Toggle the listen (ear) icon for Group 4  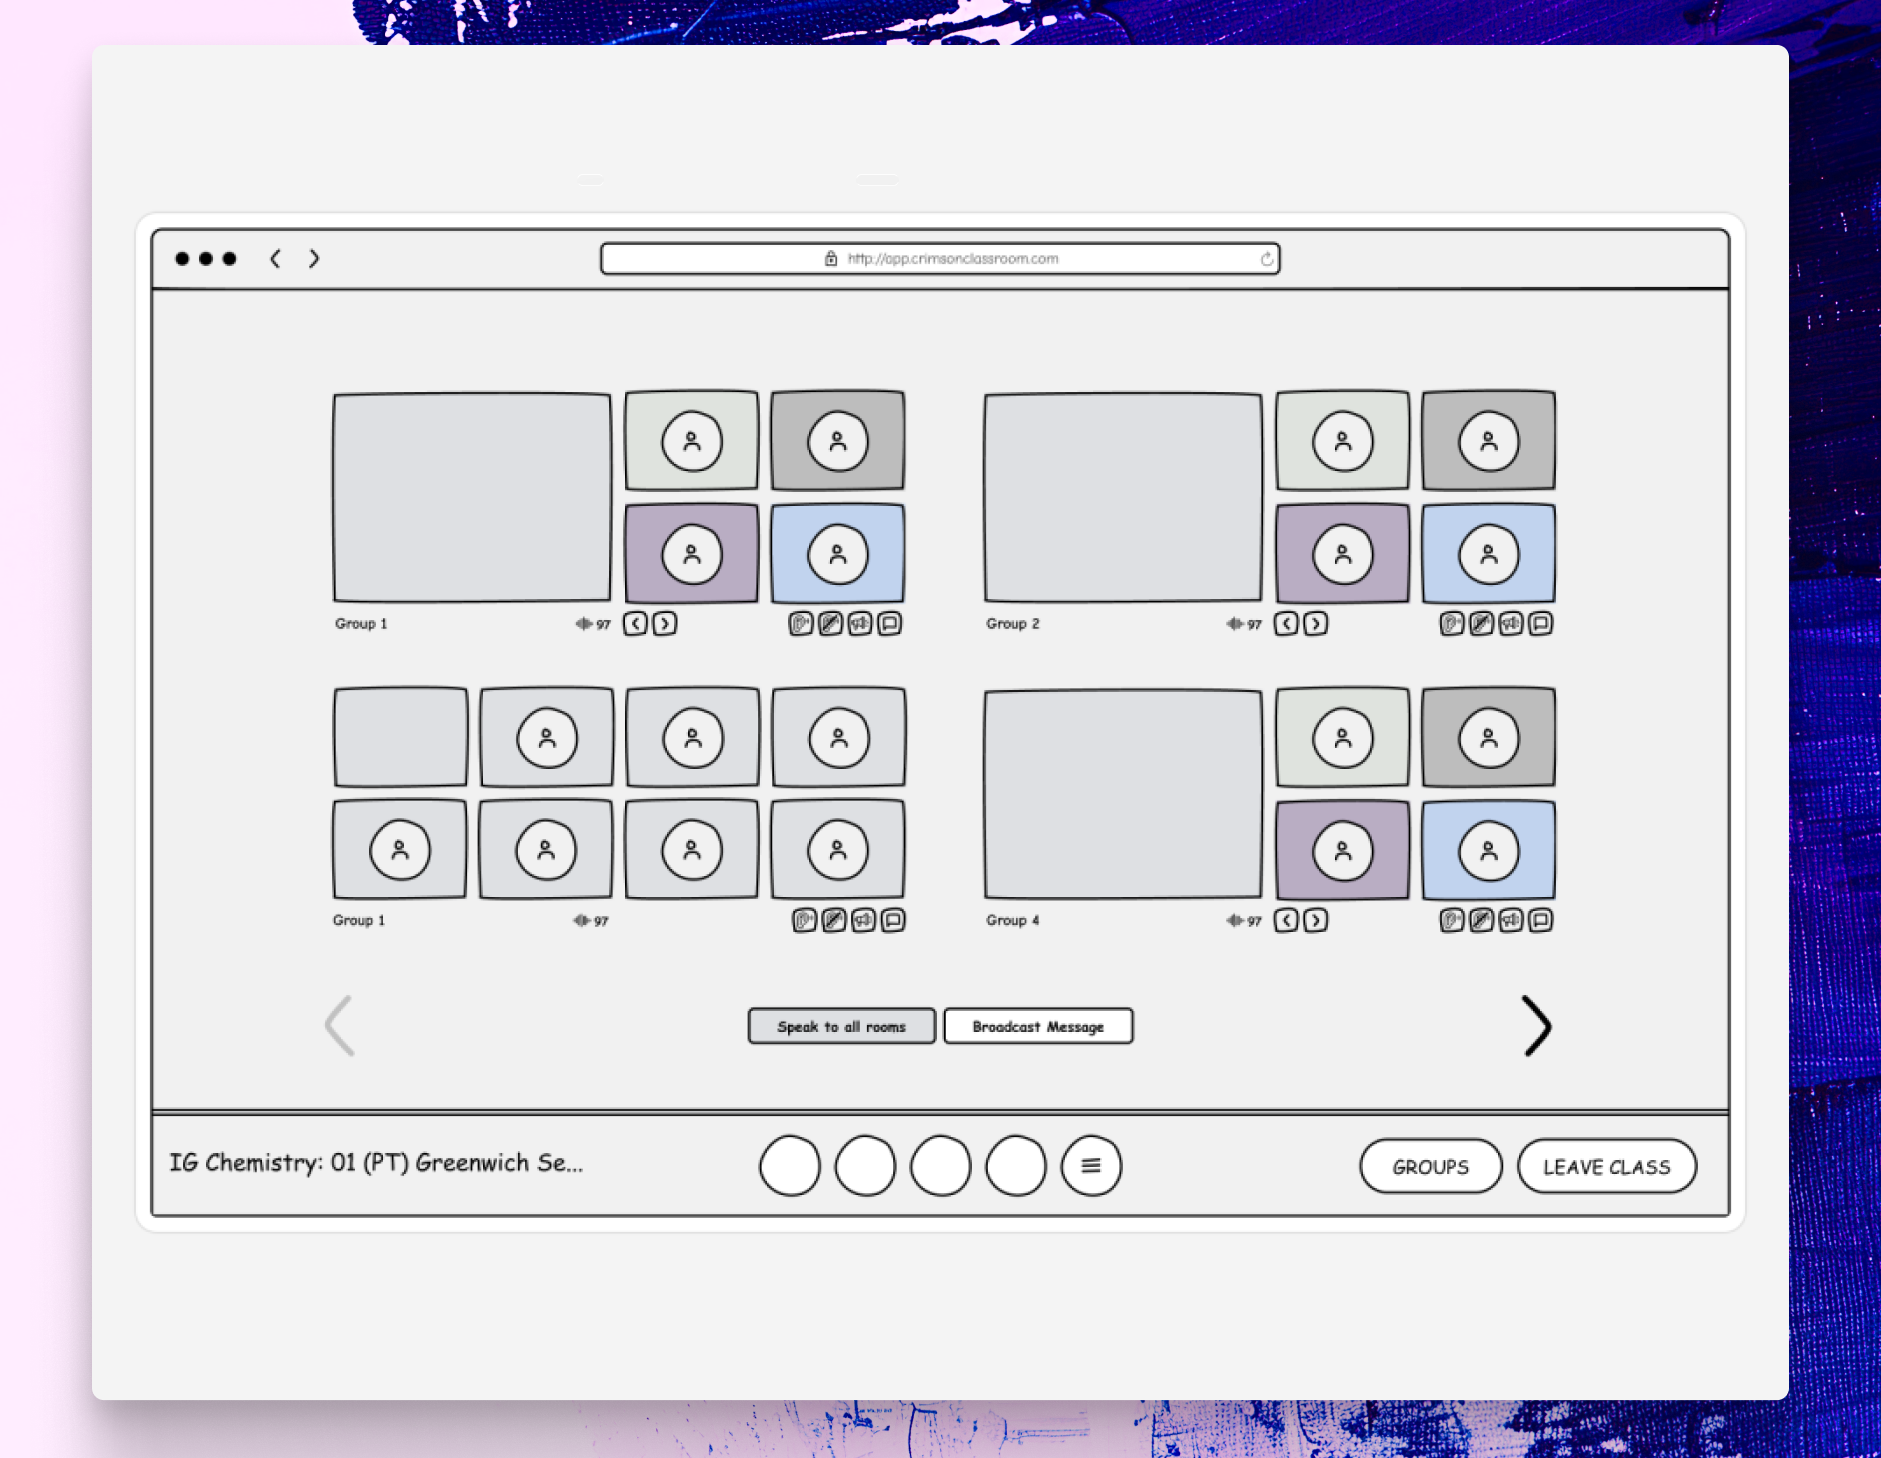point(1452,920)
